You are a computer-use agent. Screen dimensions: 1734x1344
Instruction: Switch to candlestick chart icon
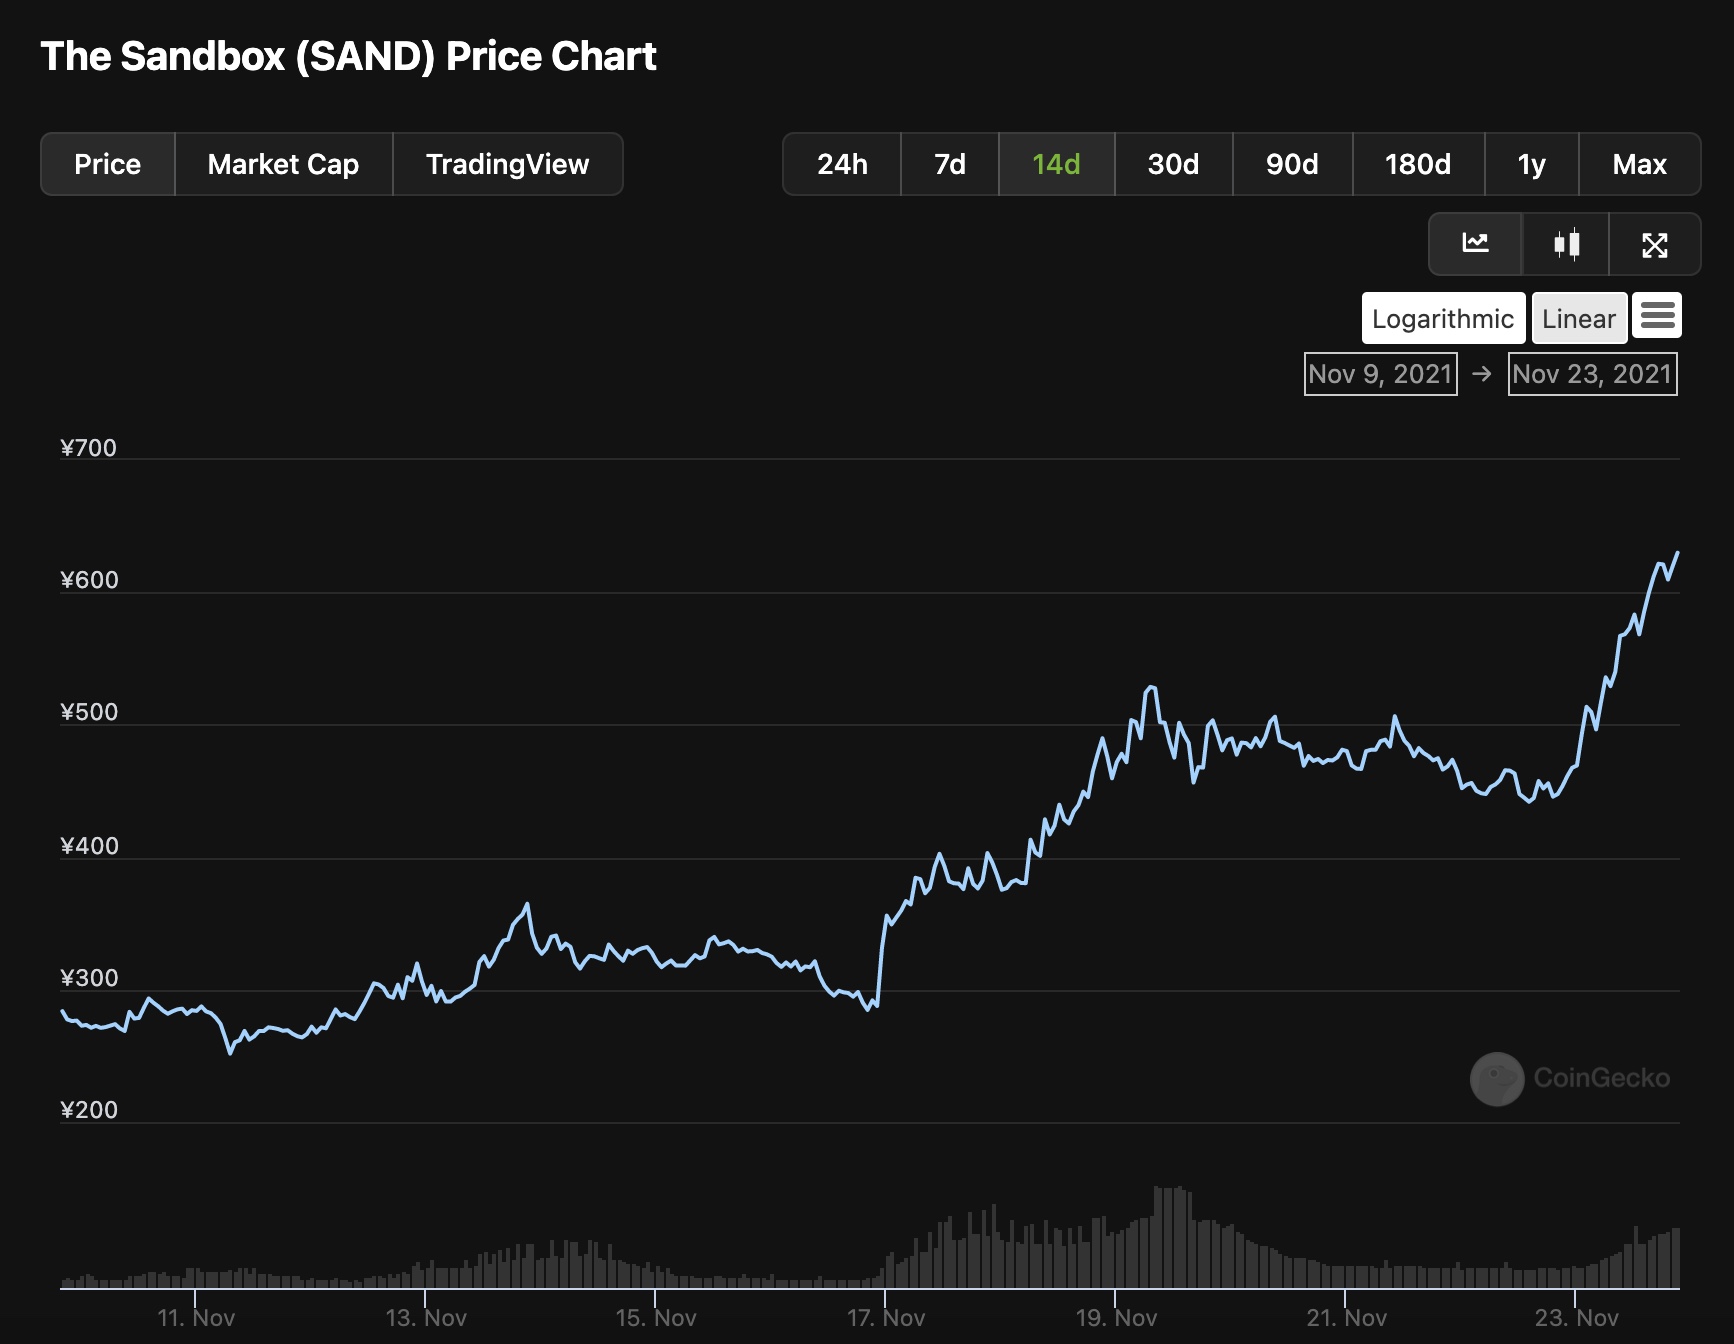[1566, 244]
